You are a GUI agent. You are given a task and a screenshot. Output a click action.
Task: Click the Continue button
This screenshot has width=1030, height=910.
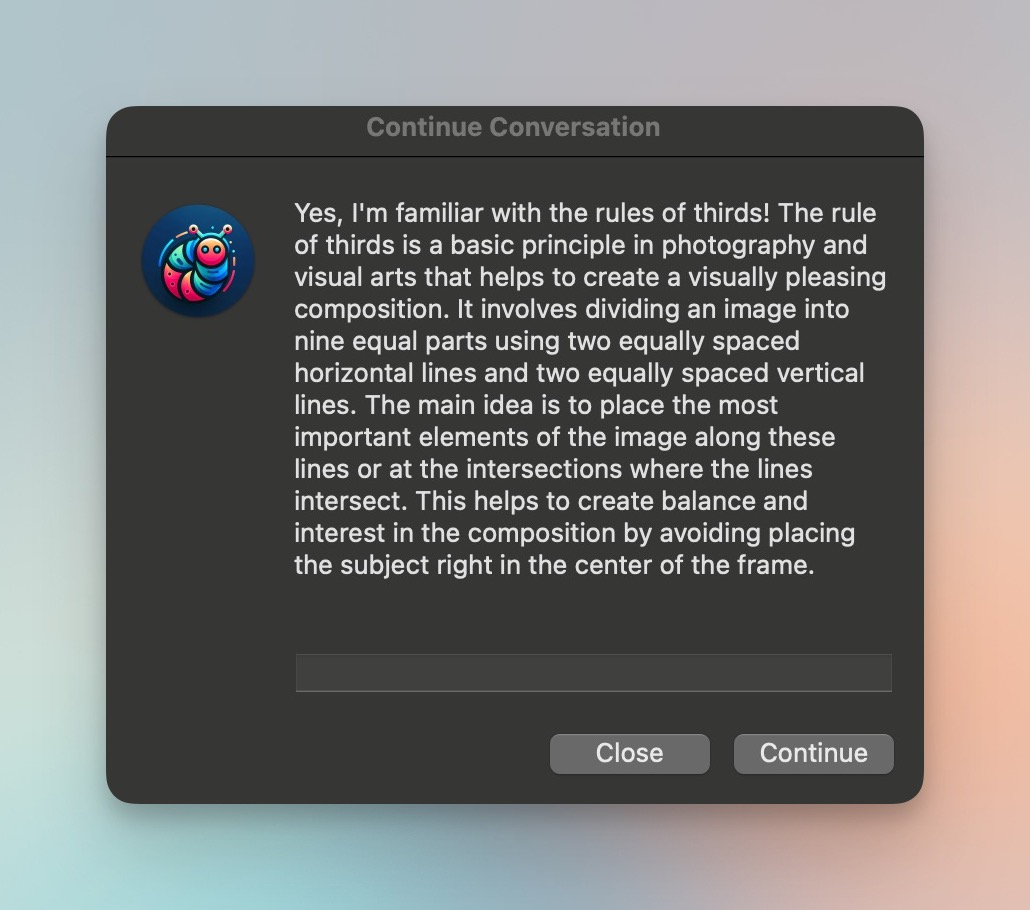coord(813,754)
